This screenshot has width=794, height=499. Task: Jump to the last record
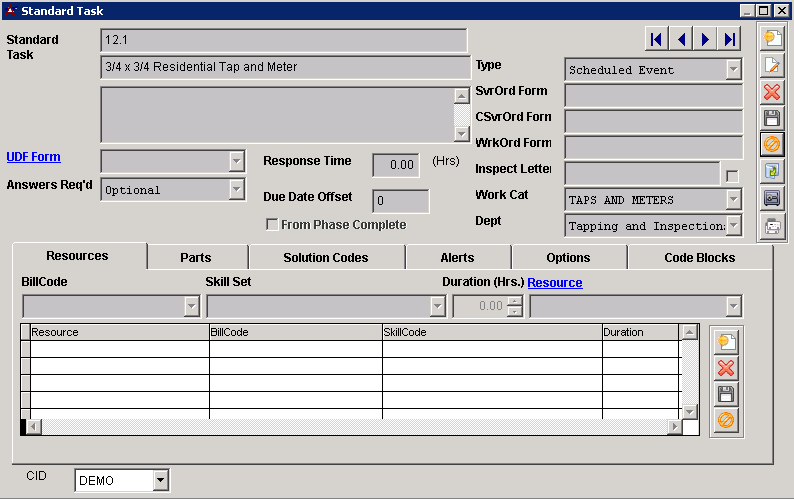[730, 39]
